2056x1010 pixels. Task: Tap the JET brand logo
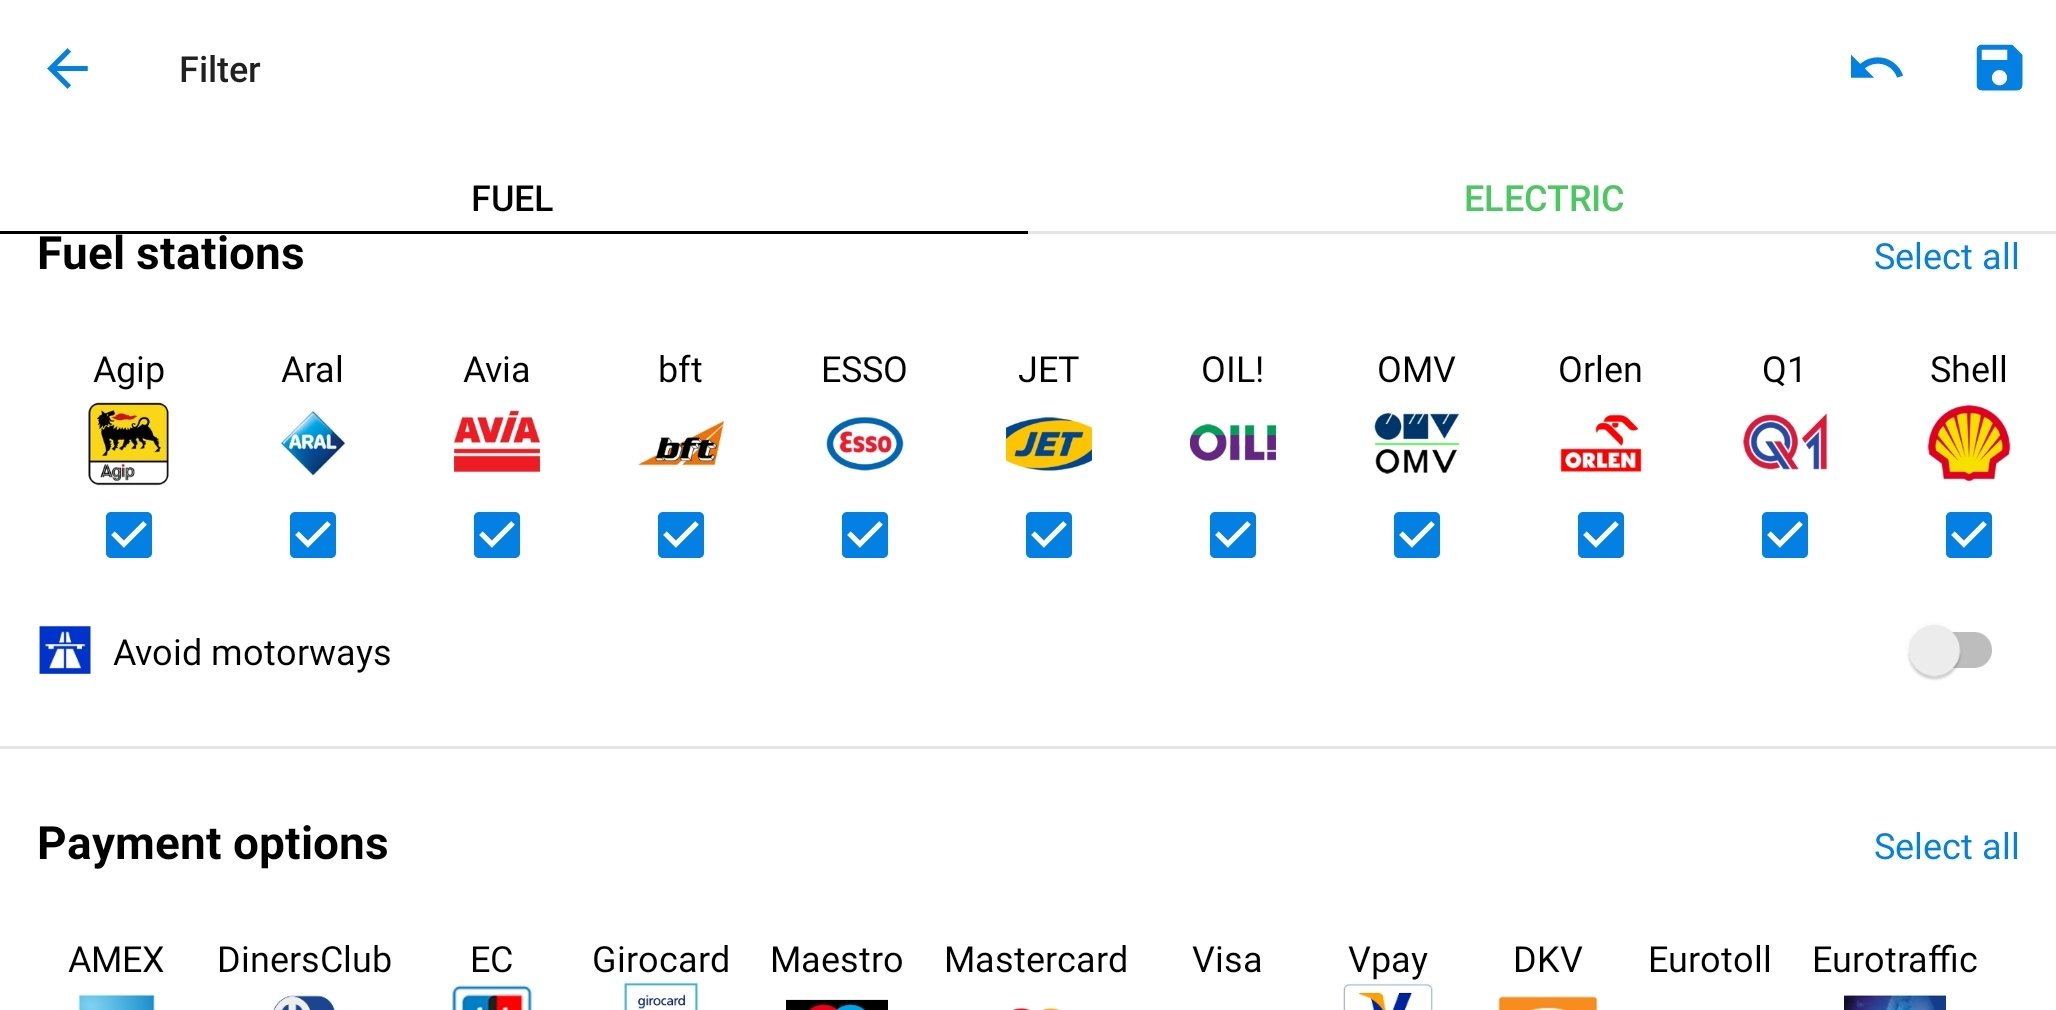(1048, 443)
